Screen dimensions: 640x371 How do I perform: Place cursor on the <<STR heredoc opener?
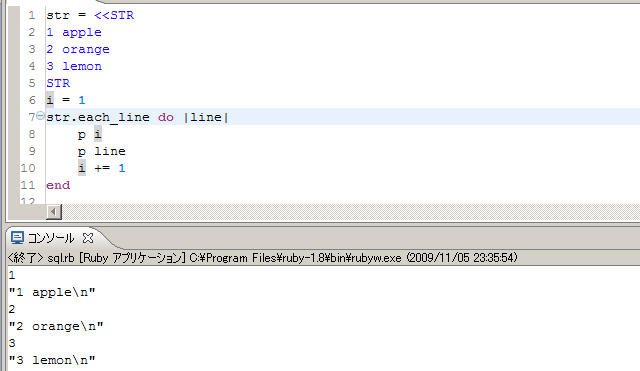click(114, 16)
